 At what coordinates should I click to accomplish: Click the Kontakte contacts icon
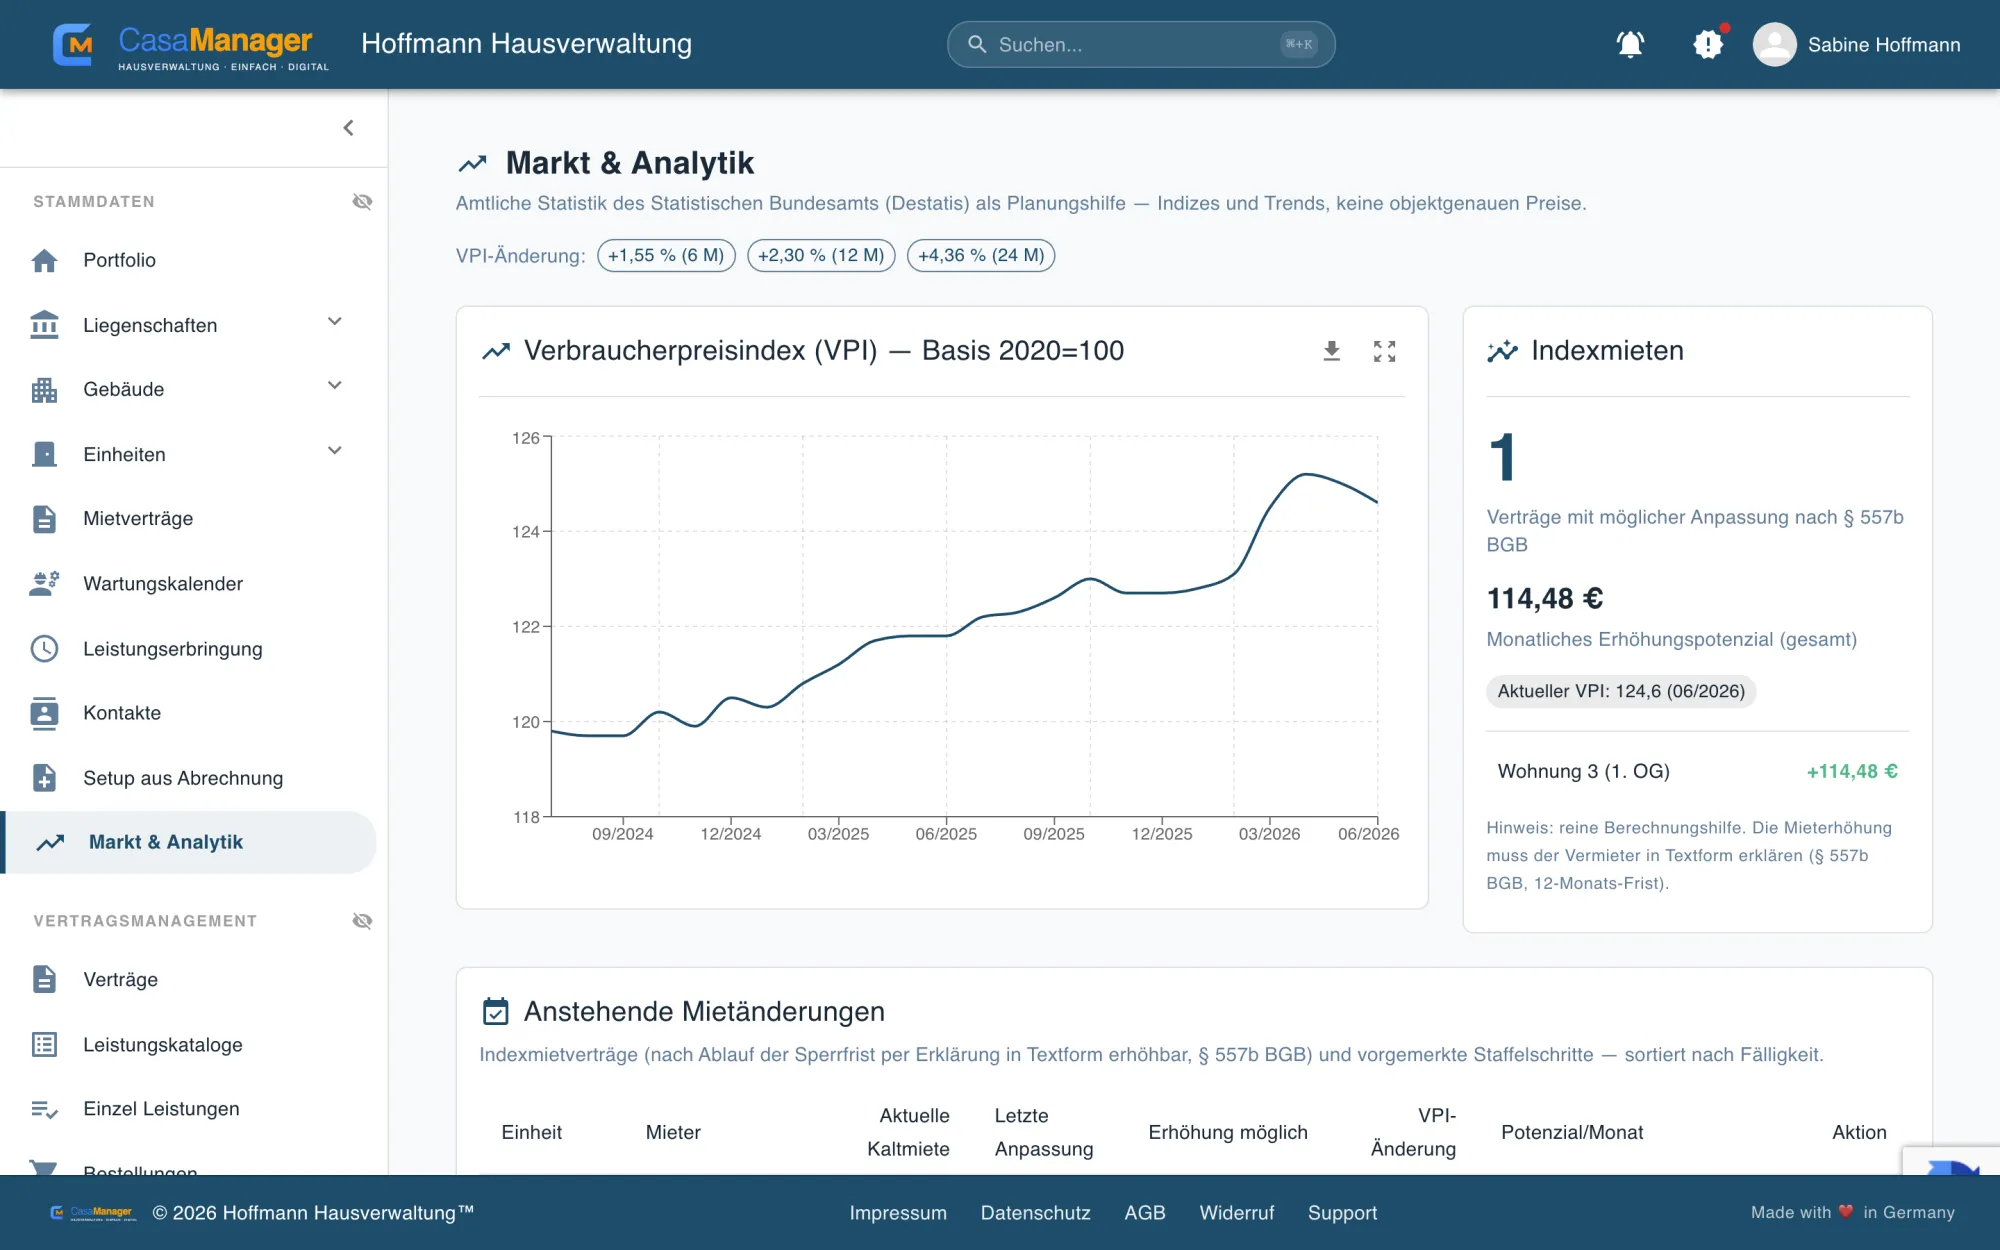[44, 713]
